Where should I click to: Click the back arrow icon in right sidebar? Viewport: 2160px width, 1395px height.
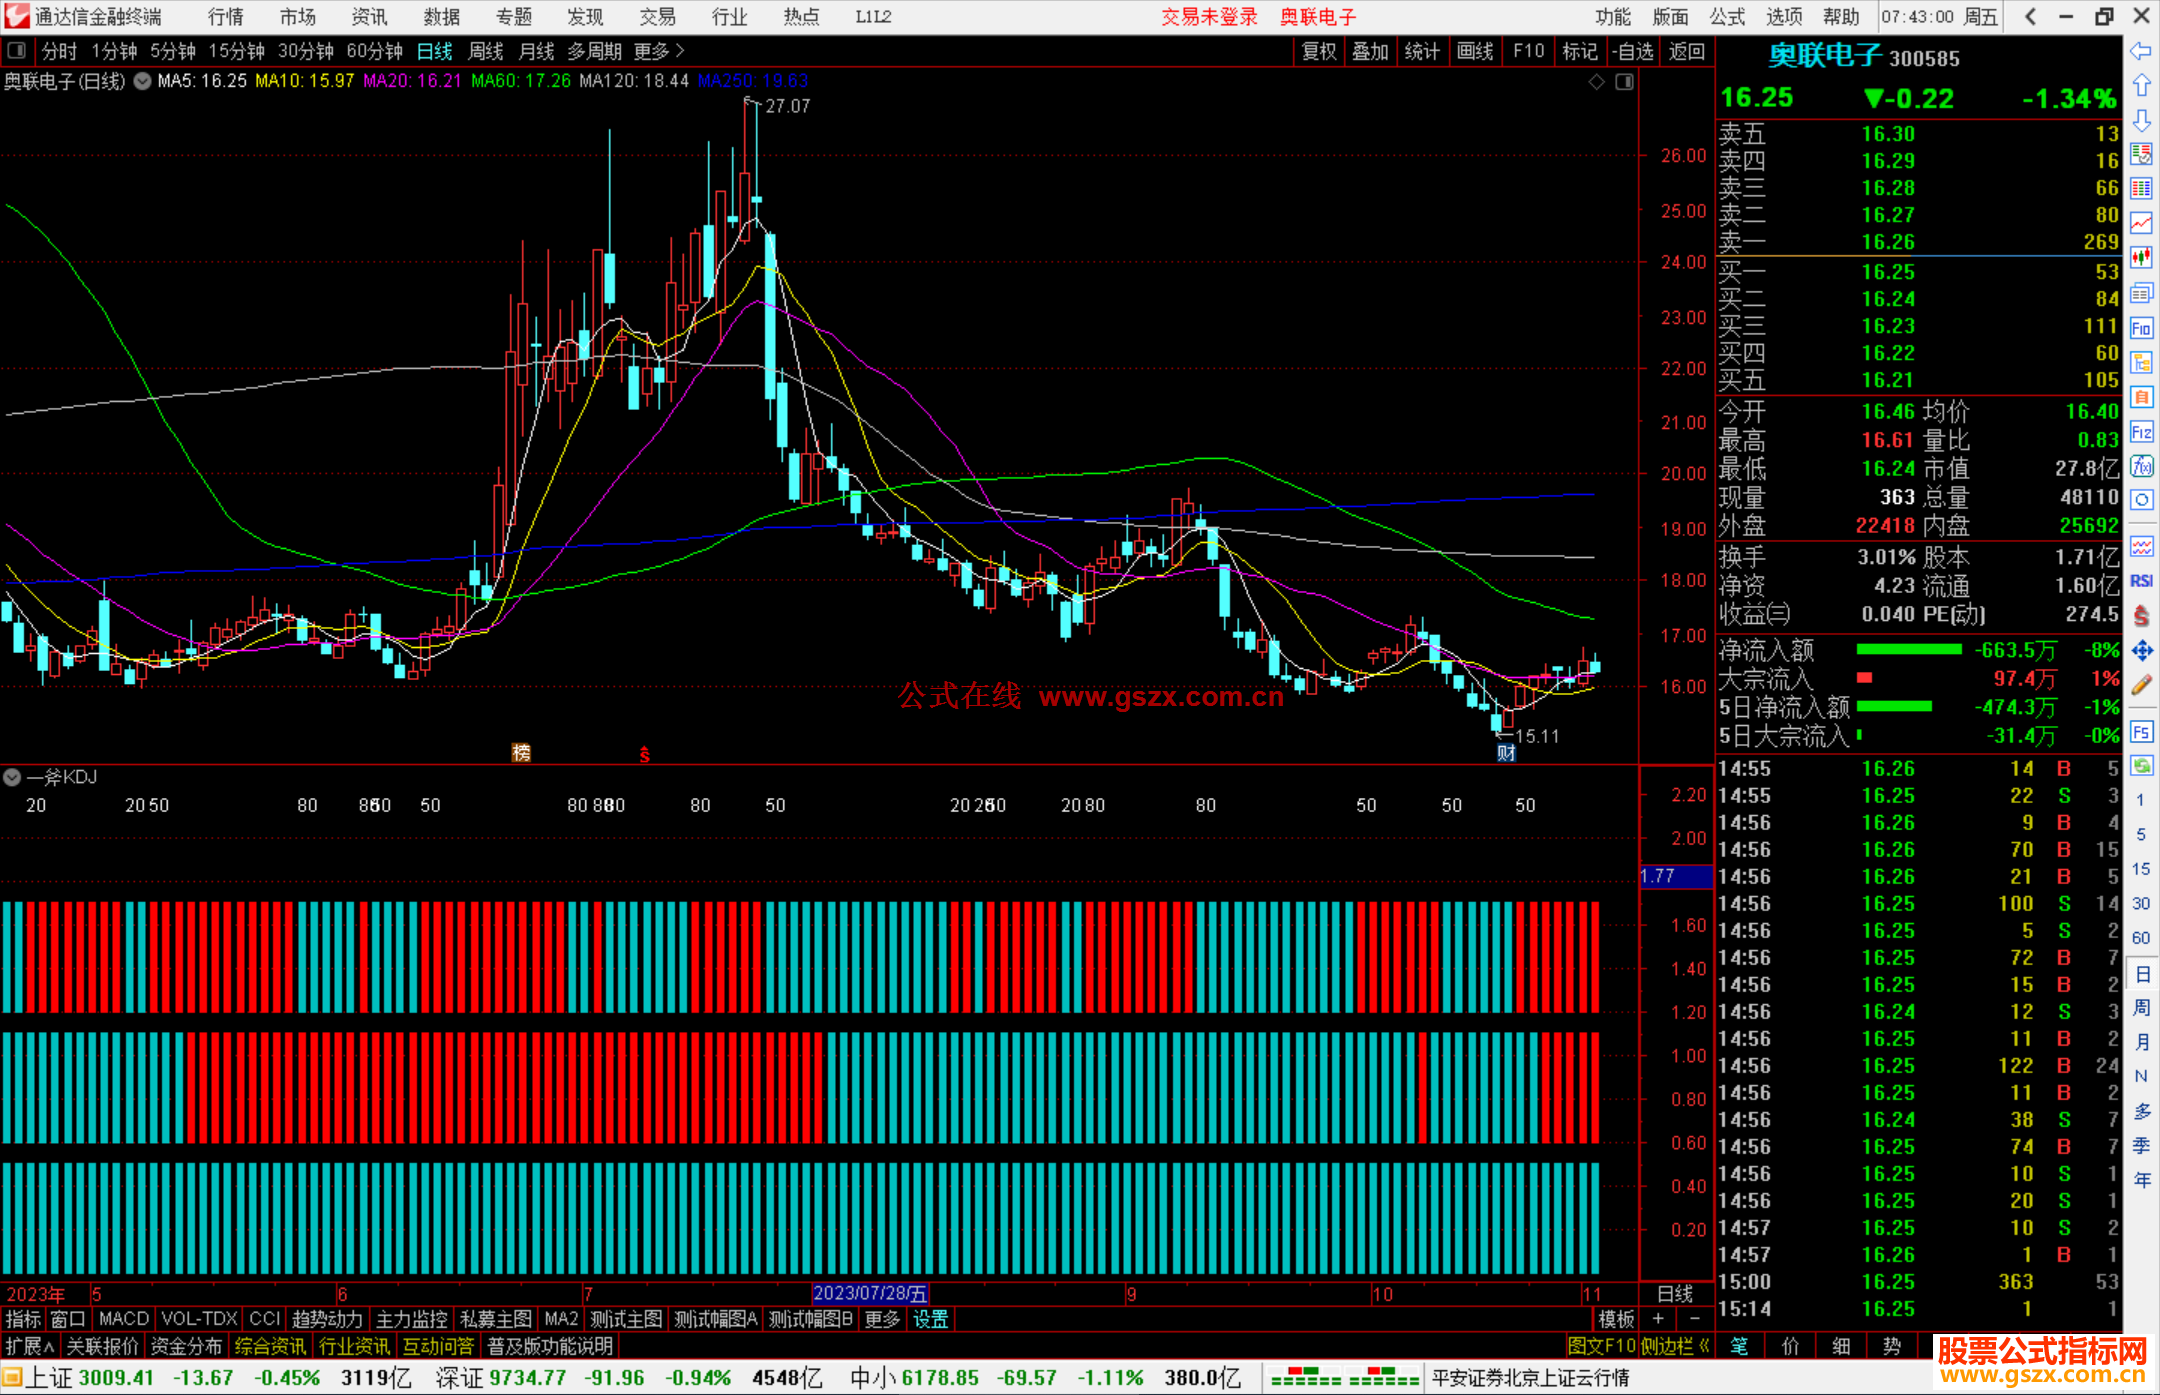click(x=2141, y=51)
